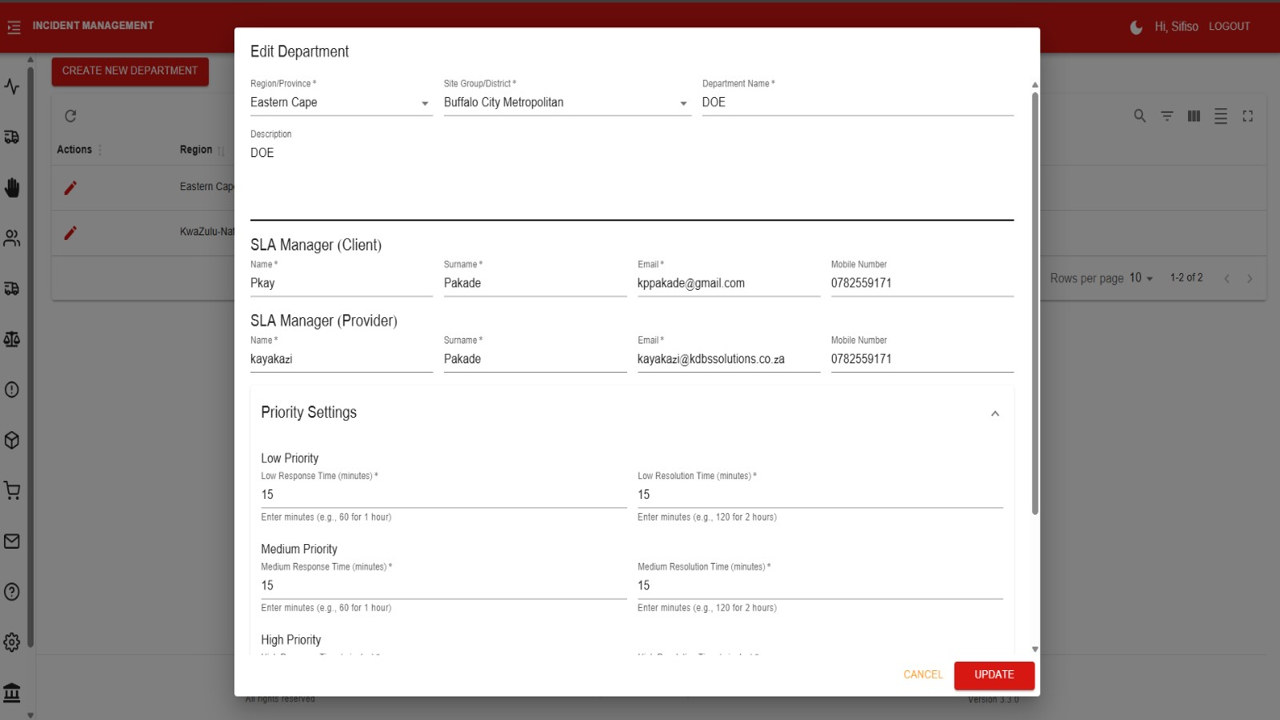
Task: Toggle table row density icon
Action: [1221, 116]
